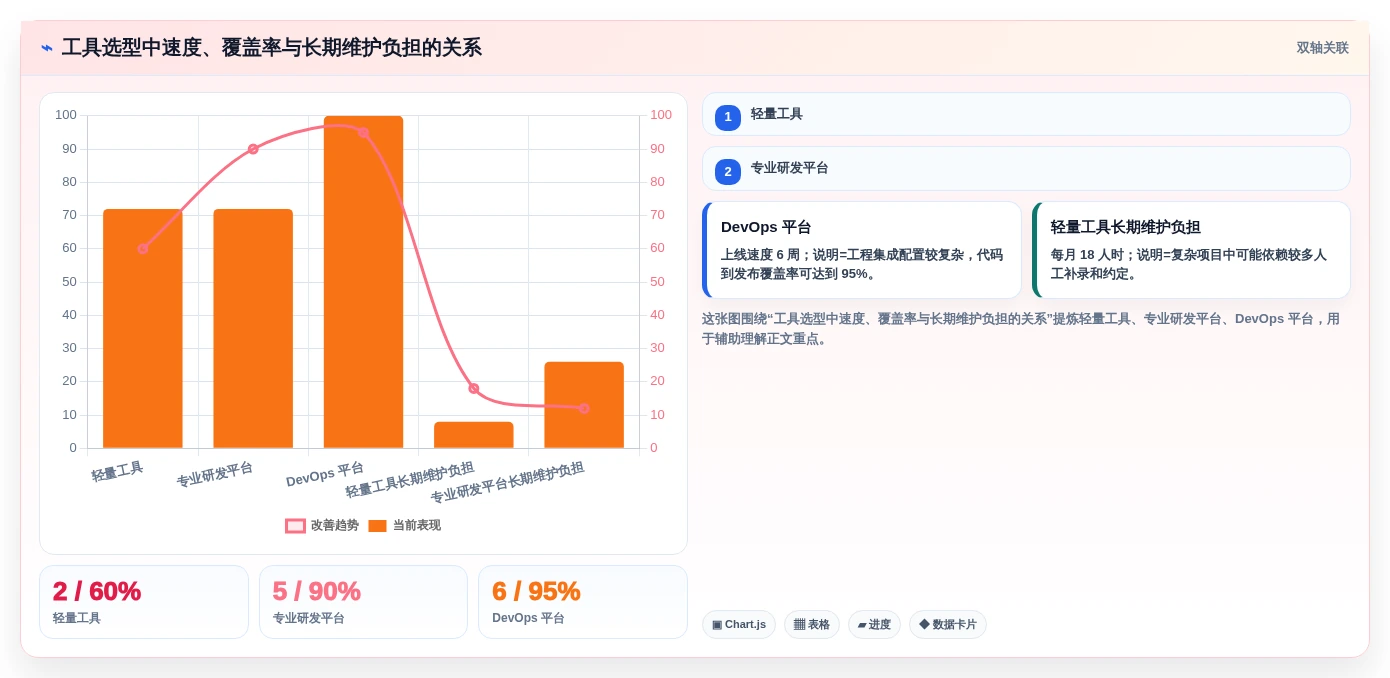
Task: Click the trend line point at 95
Action: [363, 132]
